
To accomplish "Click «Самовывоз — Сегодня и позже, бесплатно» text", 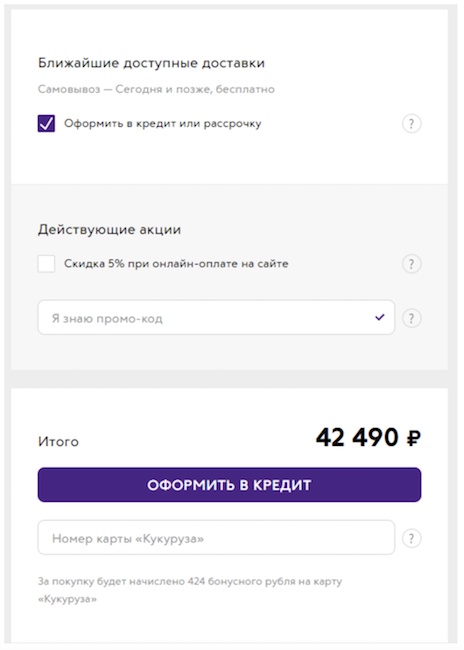I will [x=156, y=89].
